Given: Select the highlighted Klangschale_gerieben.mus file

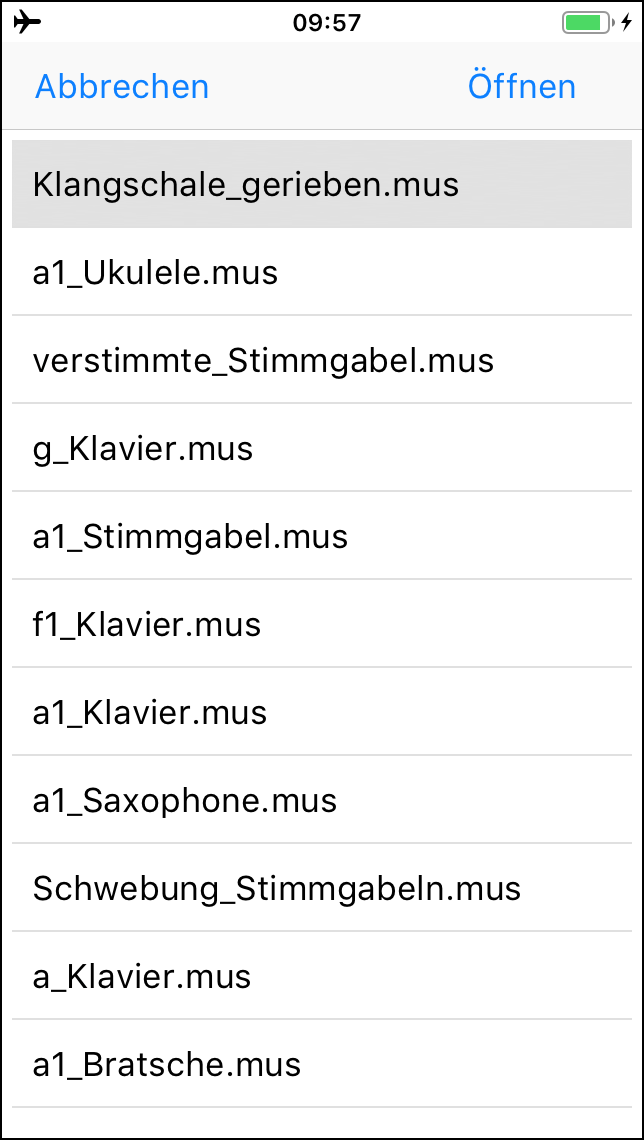Looking at the screenshot, I should coord(322,185).
